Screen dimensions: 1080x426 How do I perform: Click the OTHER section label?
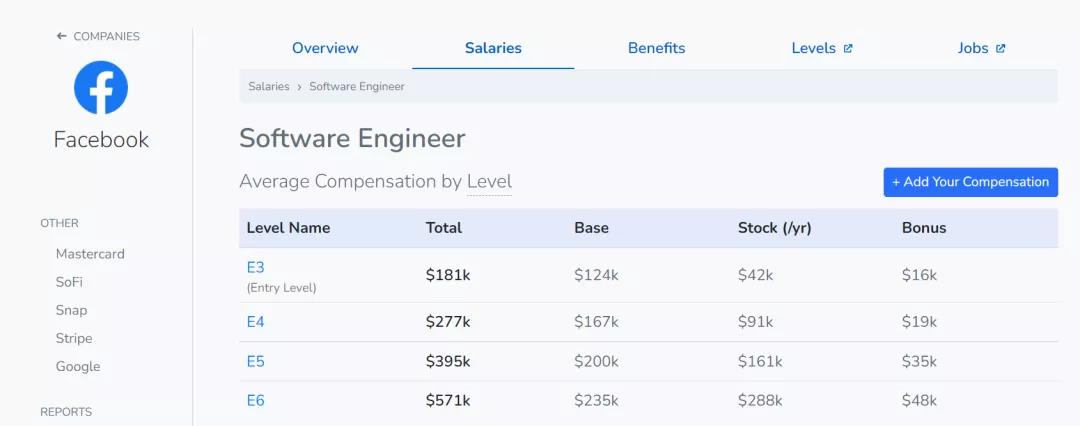pyautogui.click(x=59, y=223)
